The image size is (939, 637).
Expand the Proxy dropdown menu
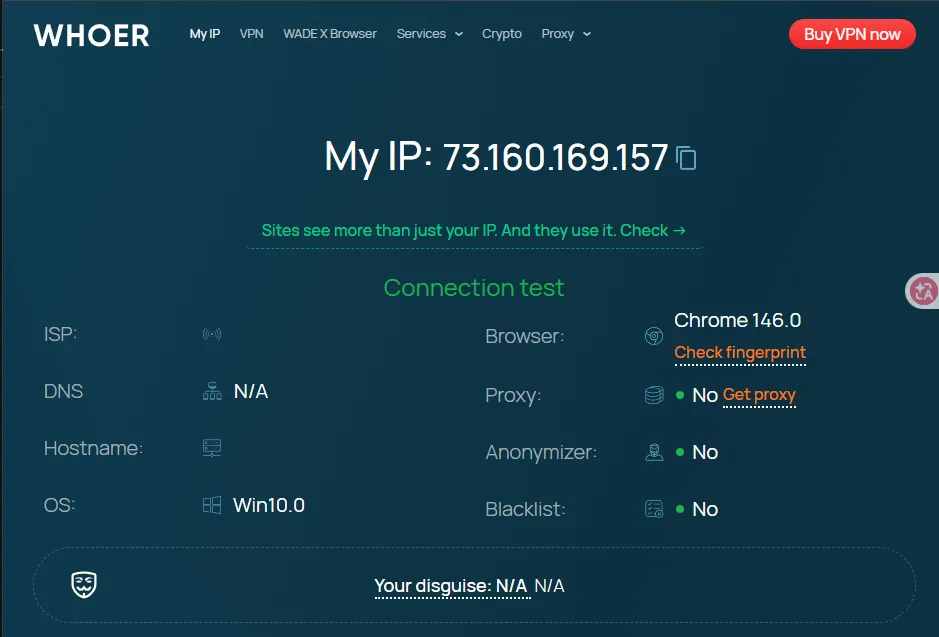pyautogui.click(x=565, y=34)
